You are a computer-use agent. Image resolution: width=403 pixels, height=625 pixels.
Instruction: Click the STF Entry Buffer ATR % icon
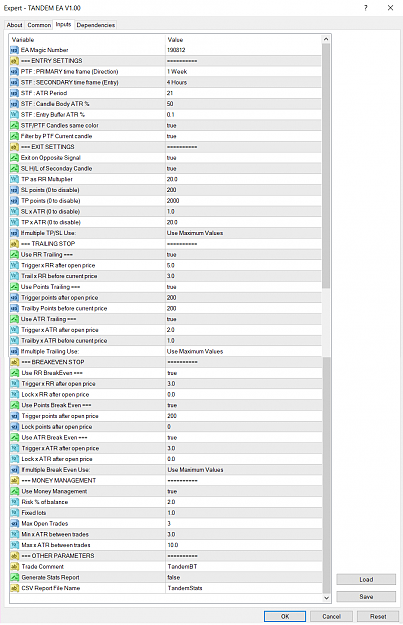coord(14,115)
